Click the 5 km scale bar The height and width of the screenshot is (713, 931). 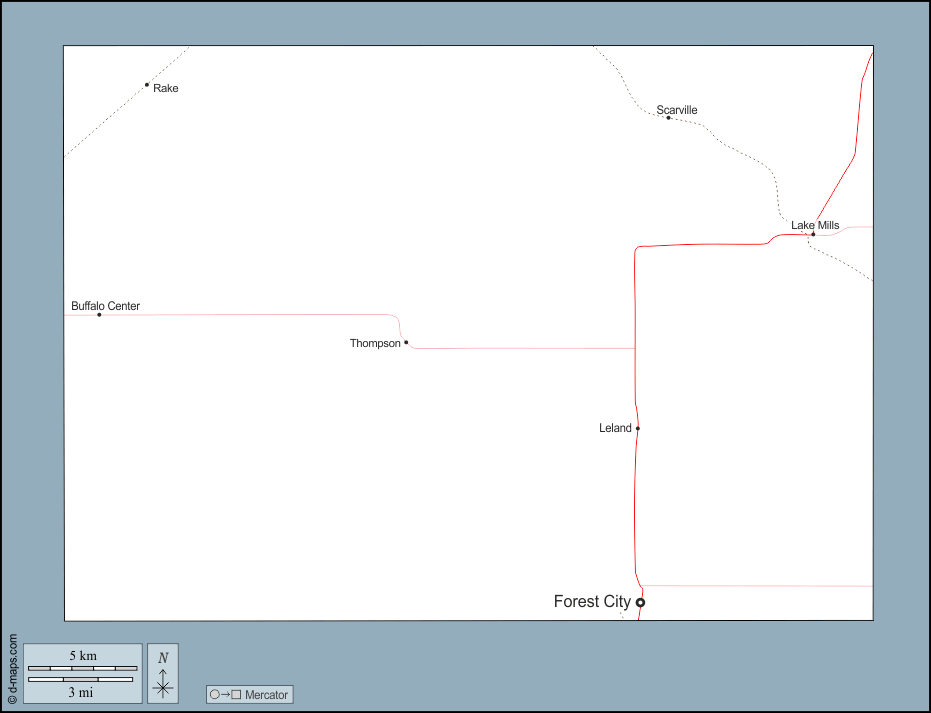tap(83, 667)
